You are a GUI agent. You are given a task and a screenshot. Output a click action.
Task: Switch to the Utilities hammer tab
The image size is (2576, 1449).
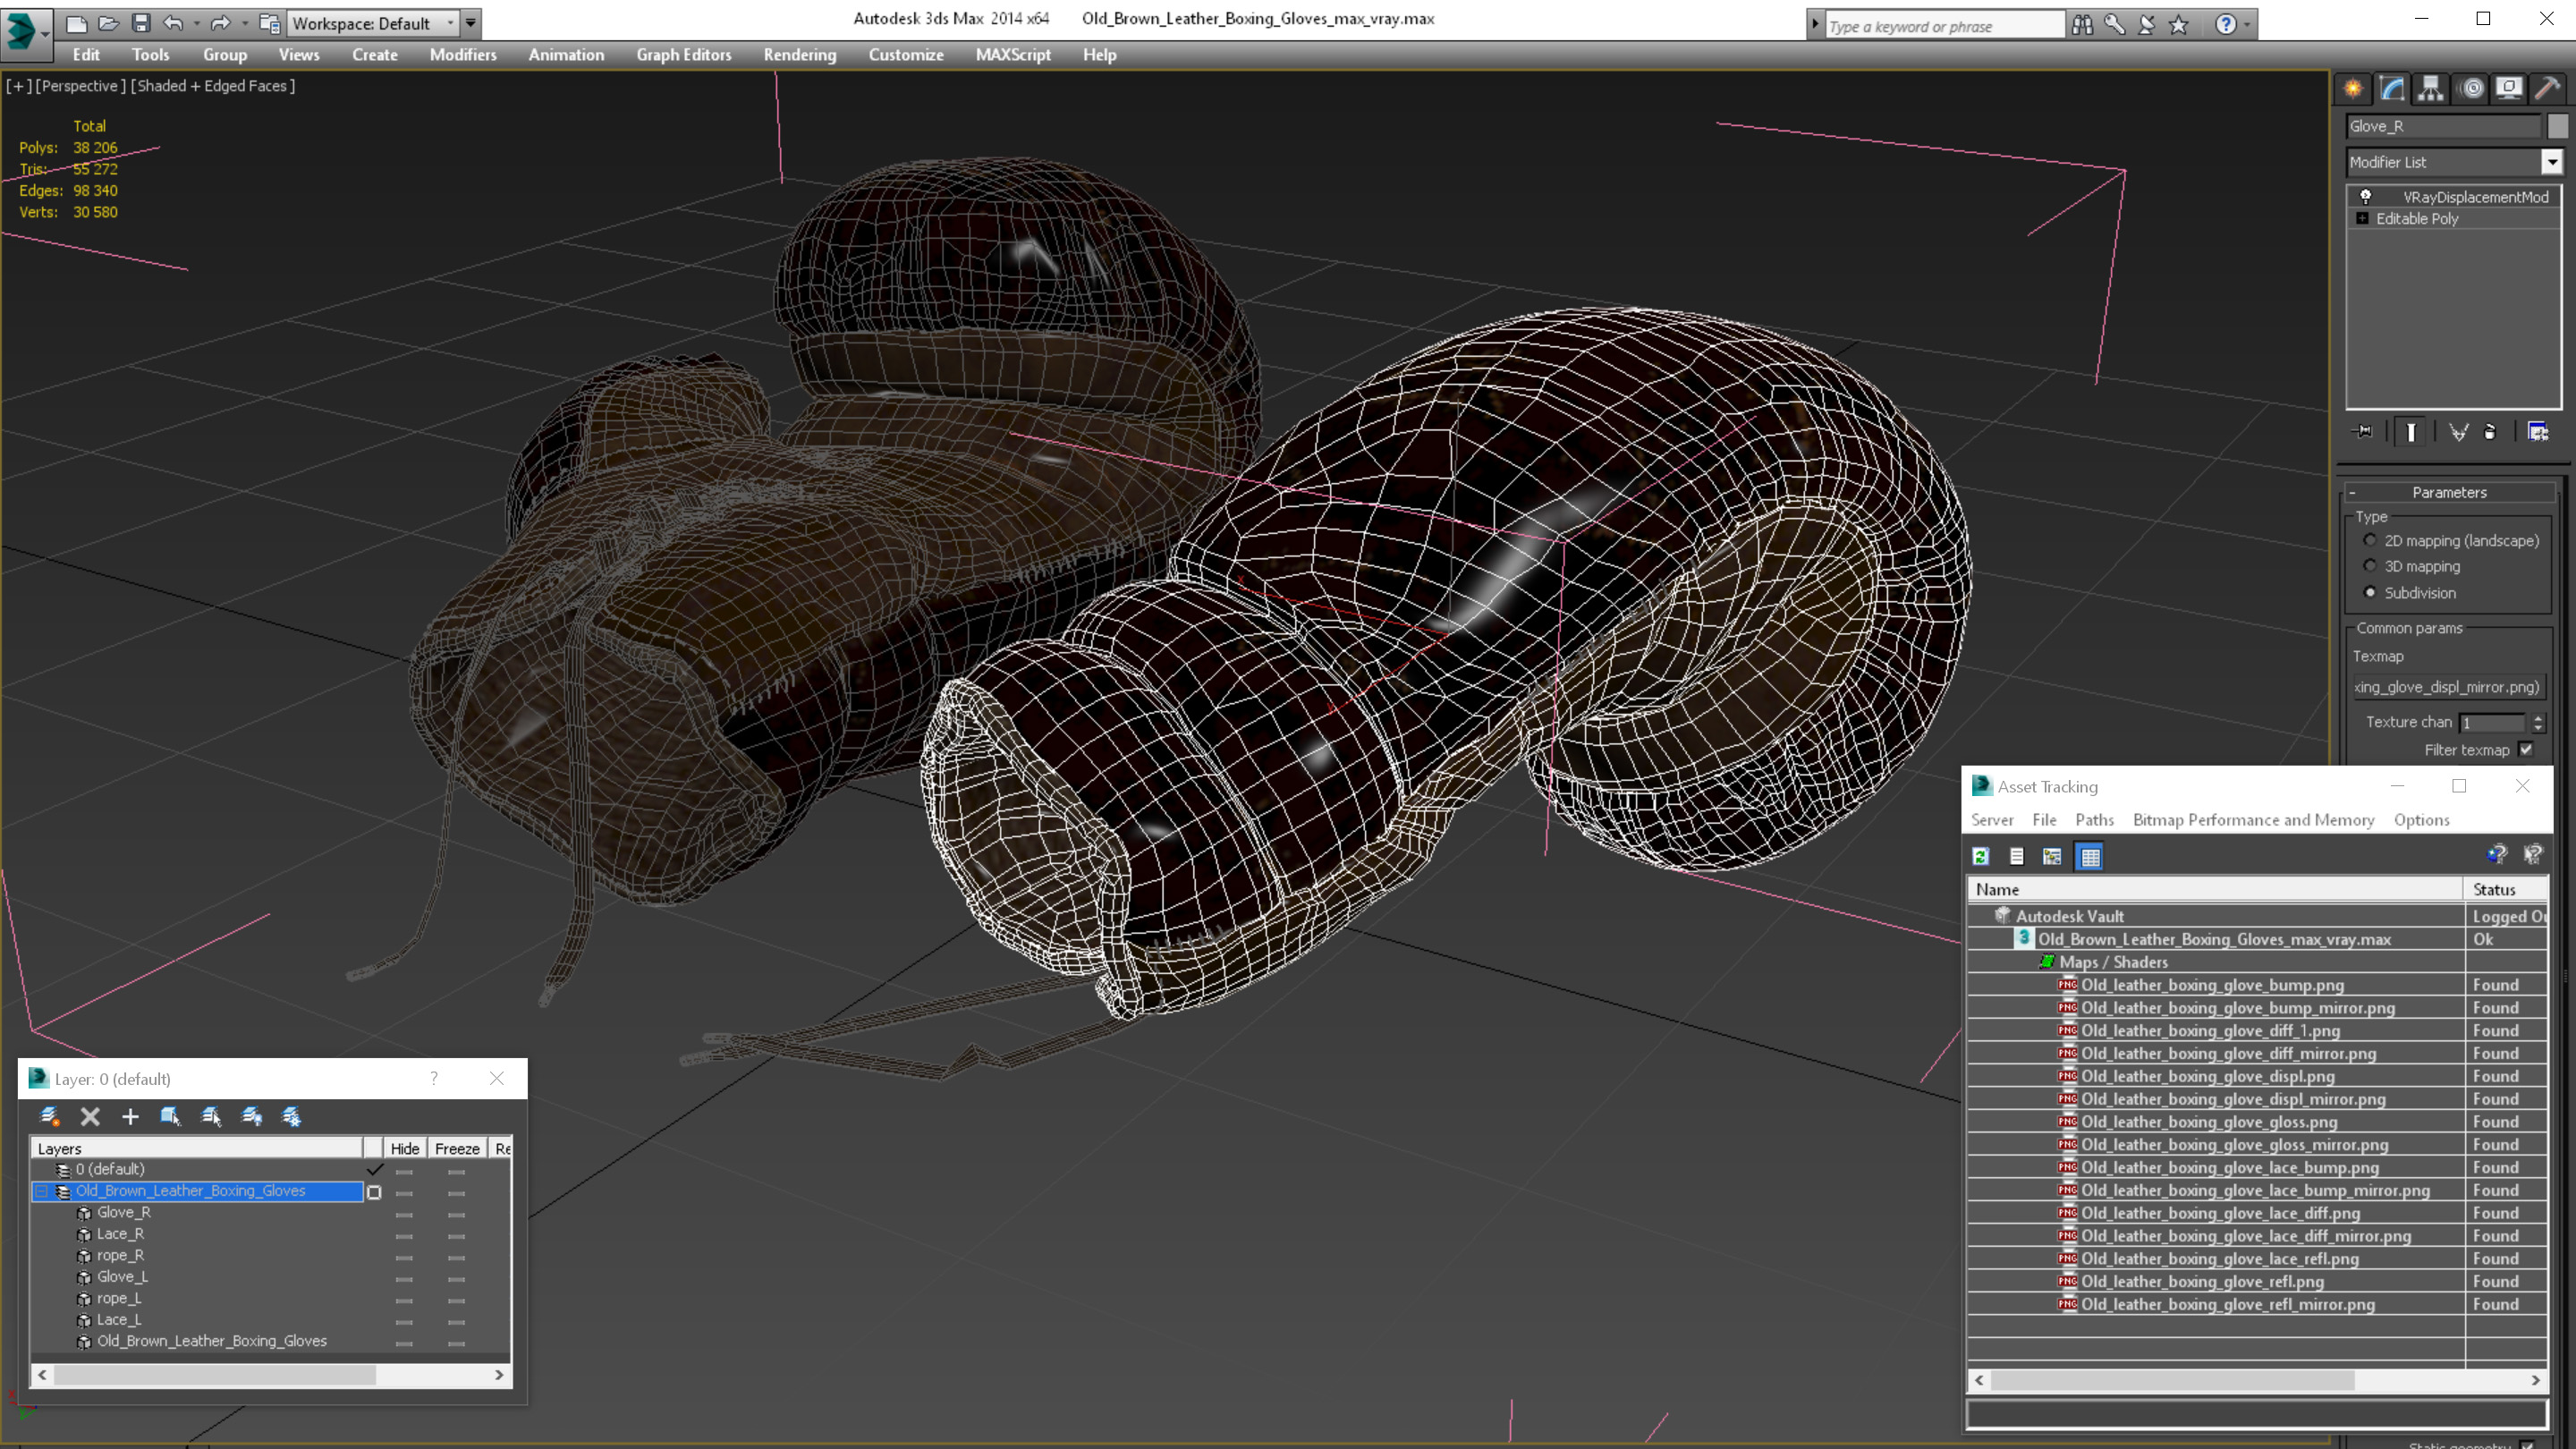click(x=2547, y=88)
